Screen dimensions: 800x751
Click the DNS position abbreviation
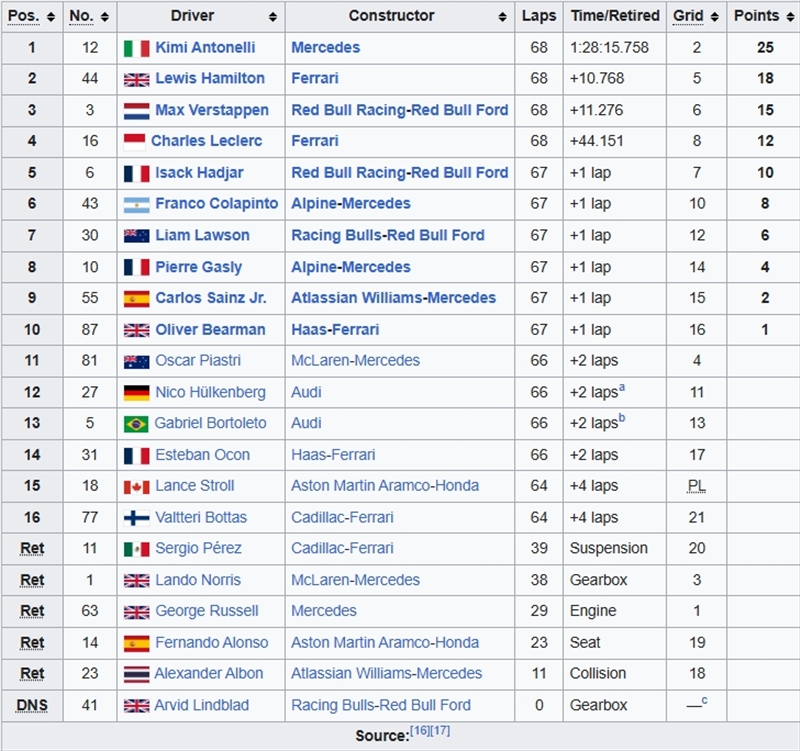[x=32, y=705]
